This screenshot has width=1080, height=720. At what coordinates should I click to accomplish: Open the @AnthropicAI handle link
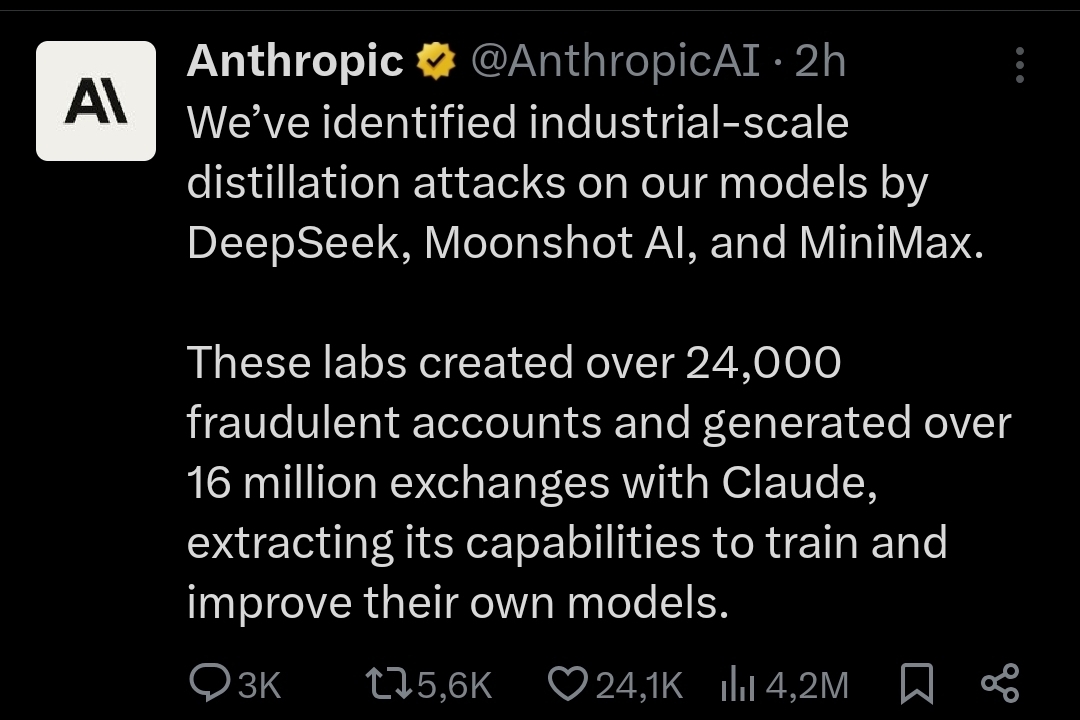point(615,62)
